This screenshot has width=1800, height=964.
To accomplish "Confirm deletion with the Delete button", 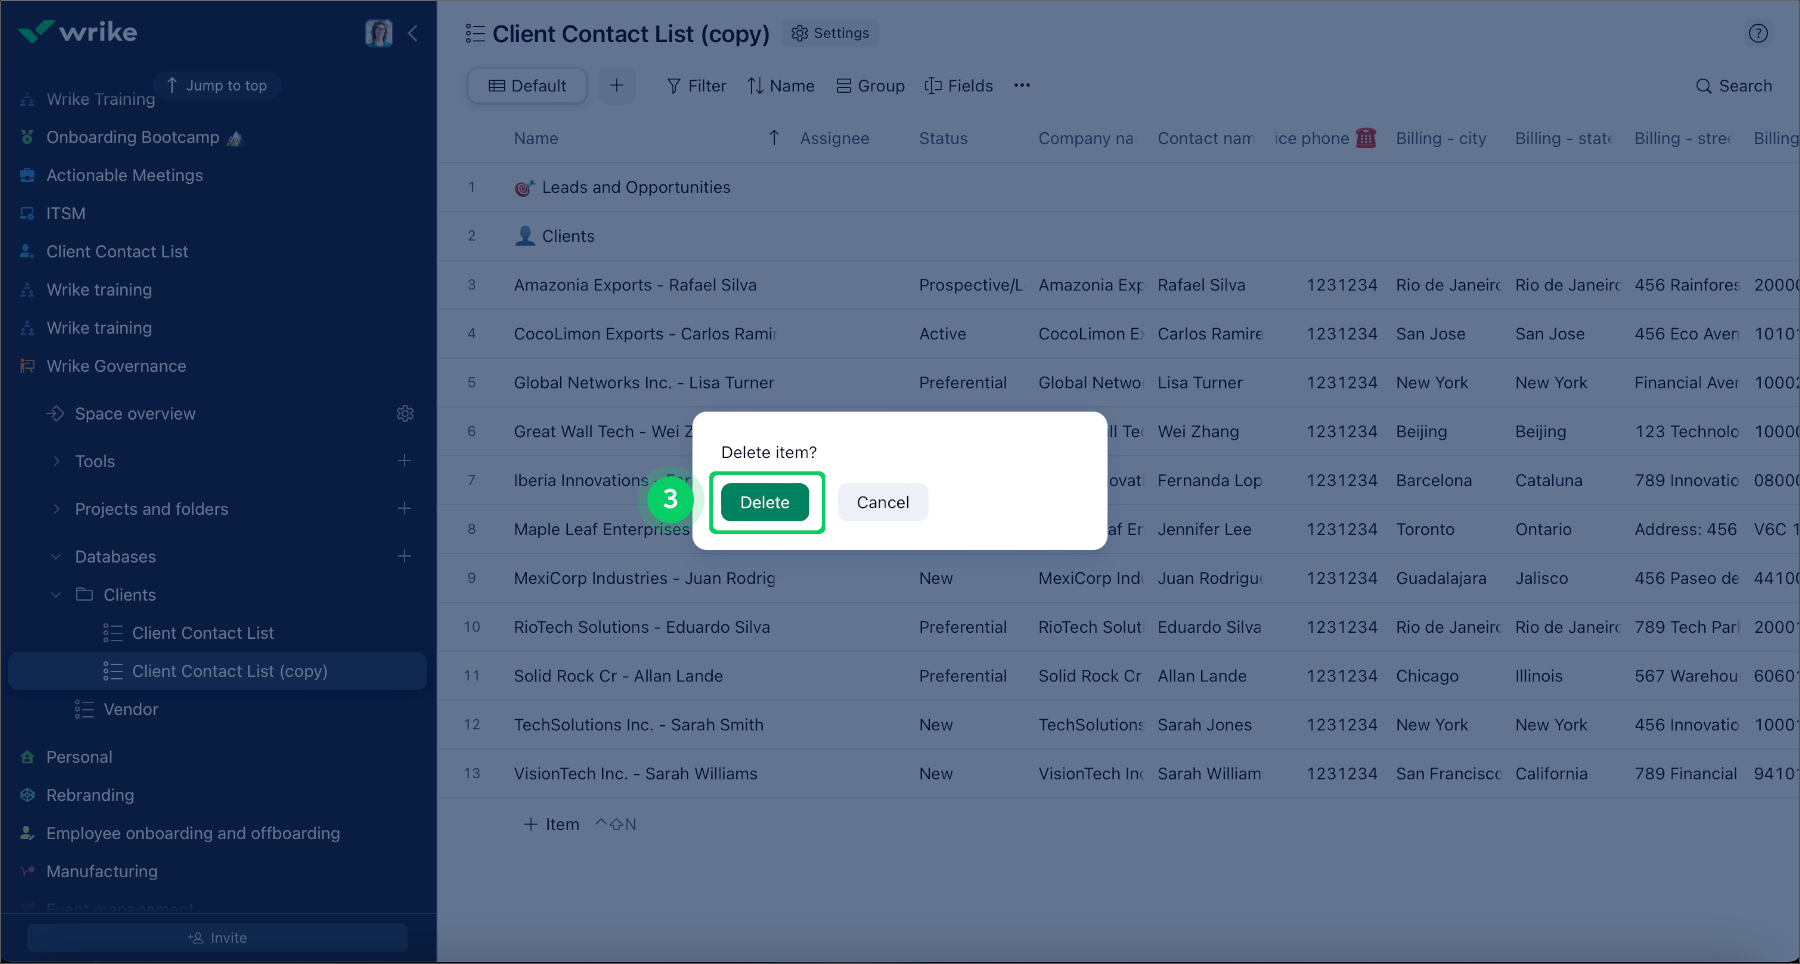I will pyautogui.click(x=765, y=502).
